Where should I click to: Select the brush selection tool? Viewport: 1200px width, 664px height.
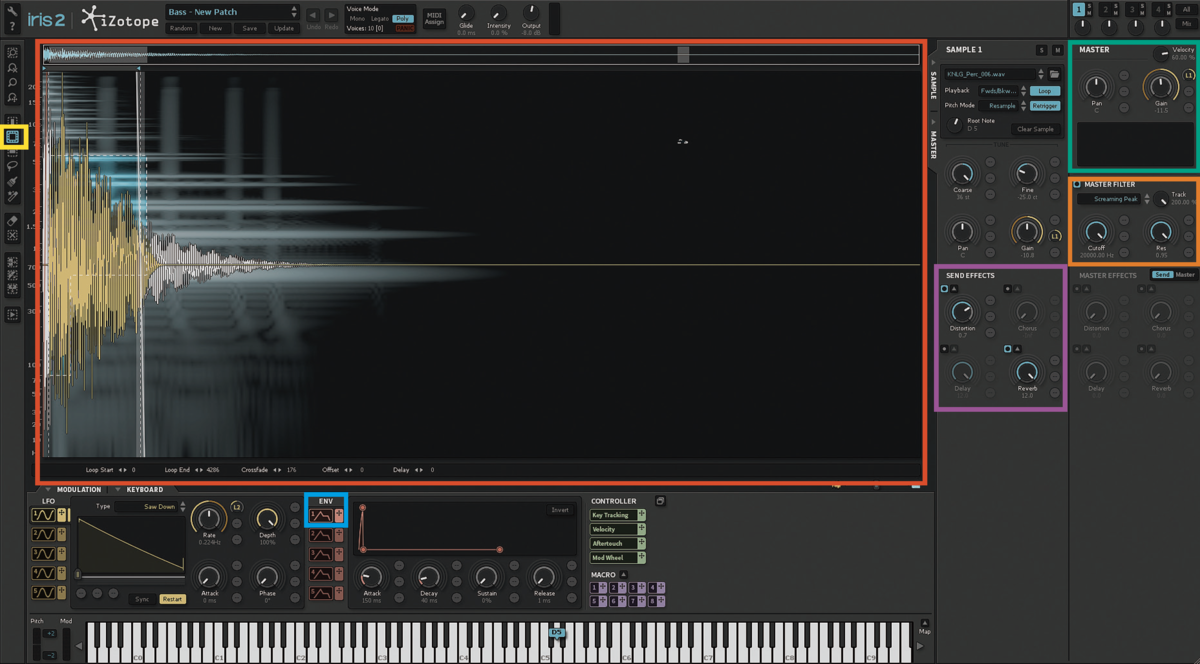point(12,182)
